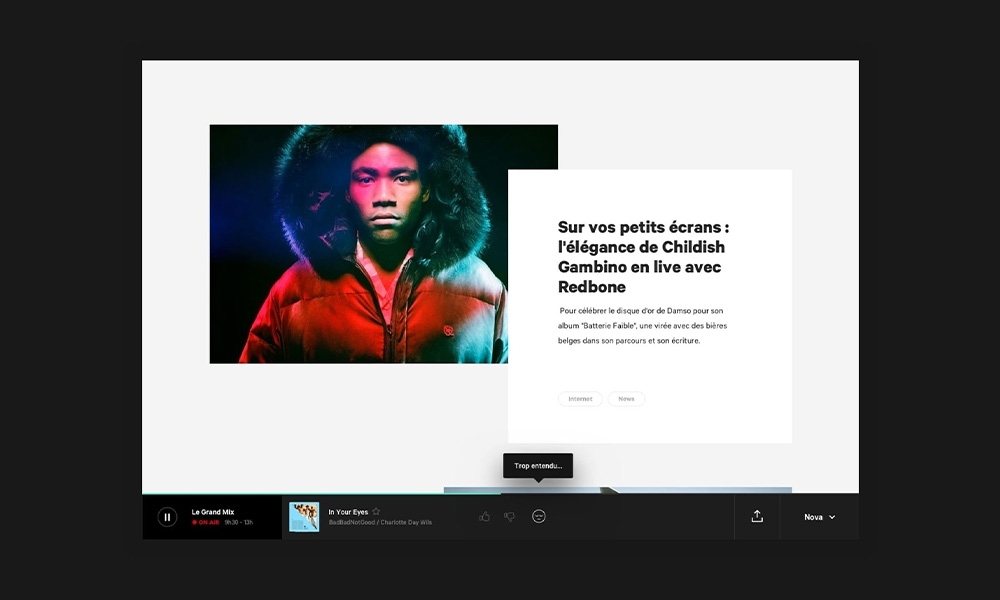Viewport: 1000px width, 600px height.
Task: Click the Childish Gambino portrait photo
Action: click(x=358, y=244)
